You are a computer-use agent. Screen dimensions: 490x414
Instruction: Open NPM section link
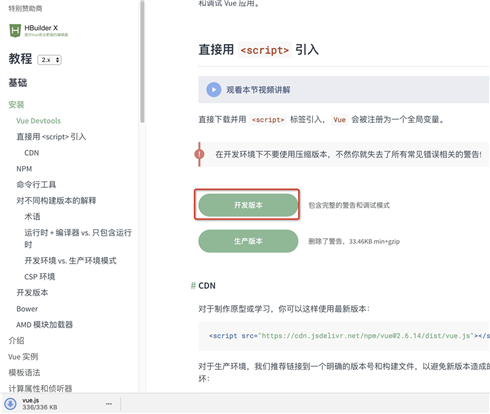tap(24, 169)
